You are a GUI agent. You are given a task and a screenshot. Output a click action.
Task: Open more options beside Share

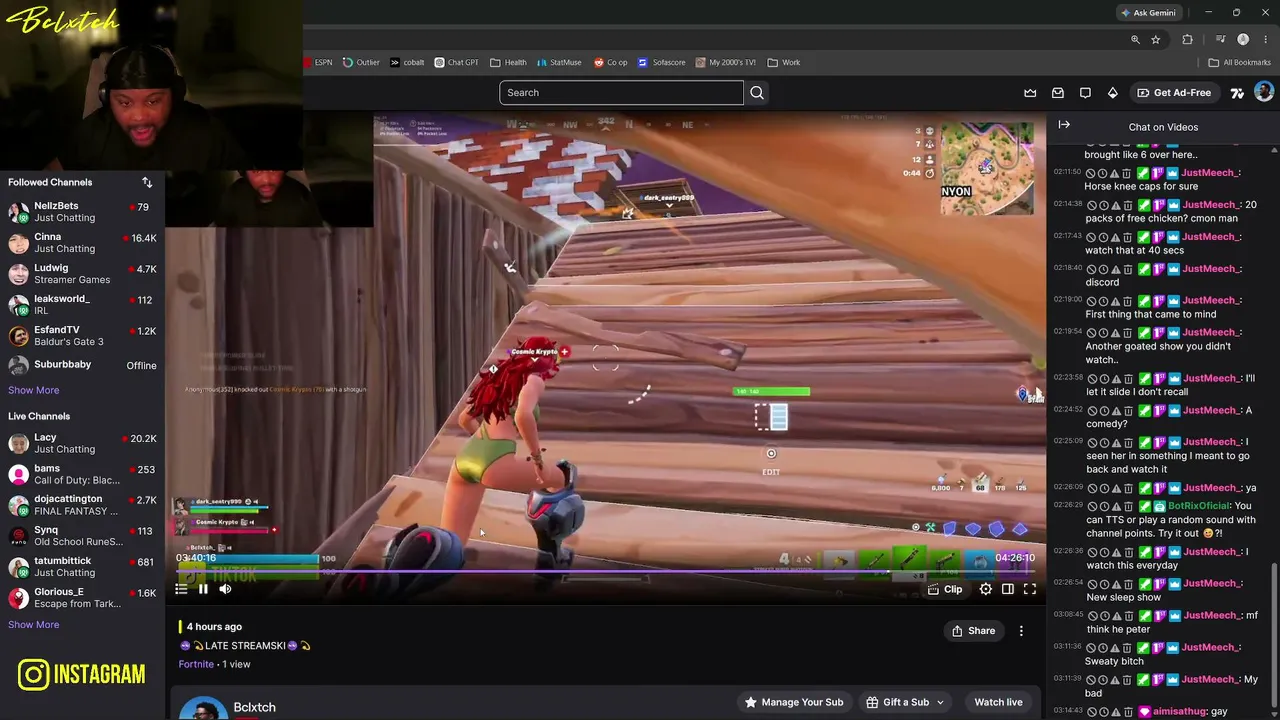pyautogui.click(x=1021, y=631)
